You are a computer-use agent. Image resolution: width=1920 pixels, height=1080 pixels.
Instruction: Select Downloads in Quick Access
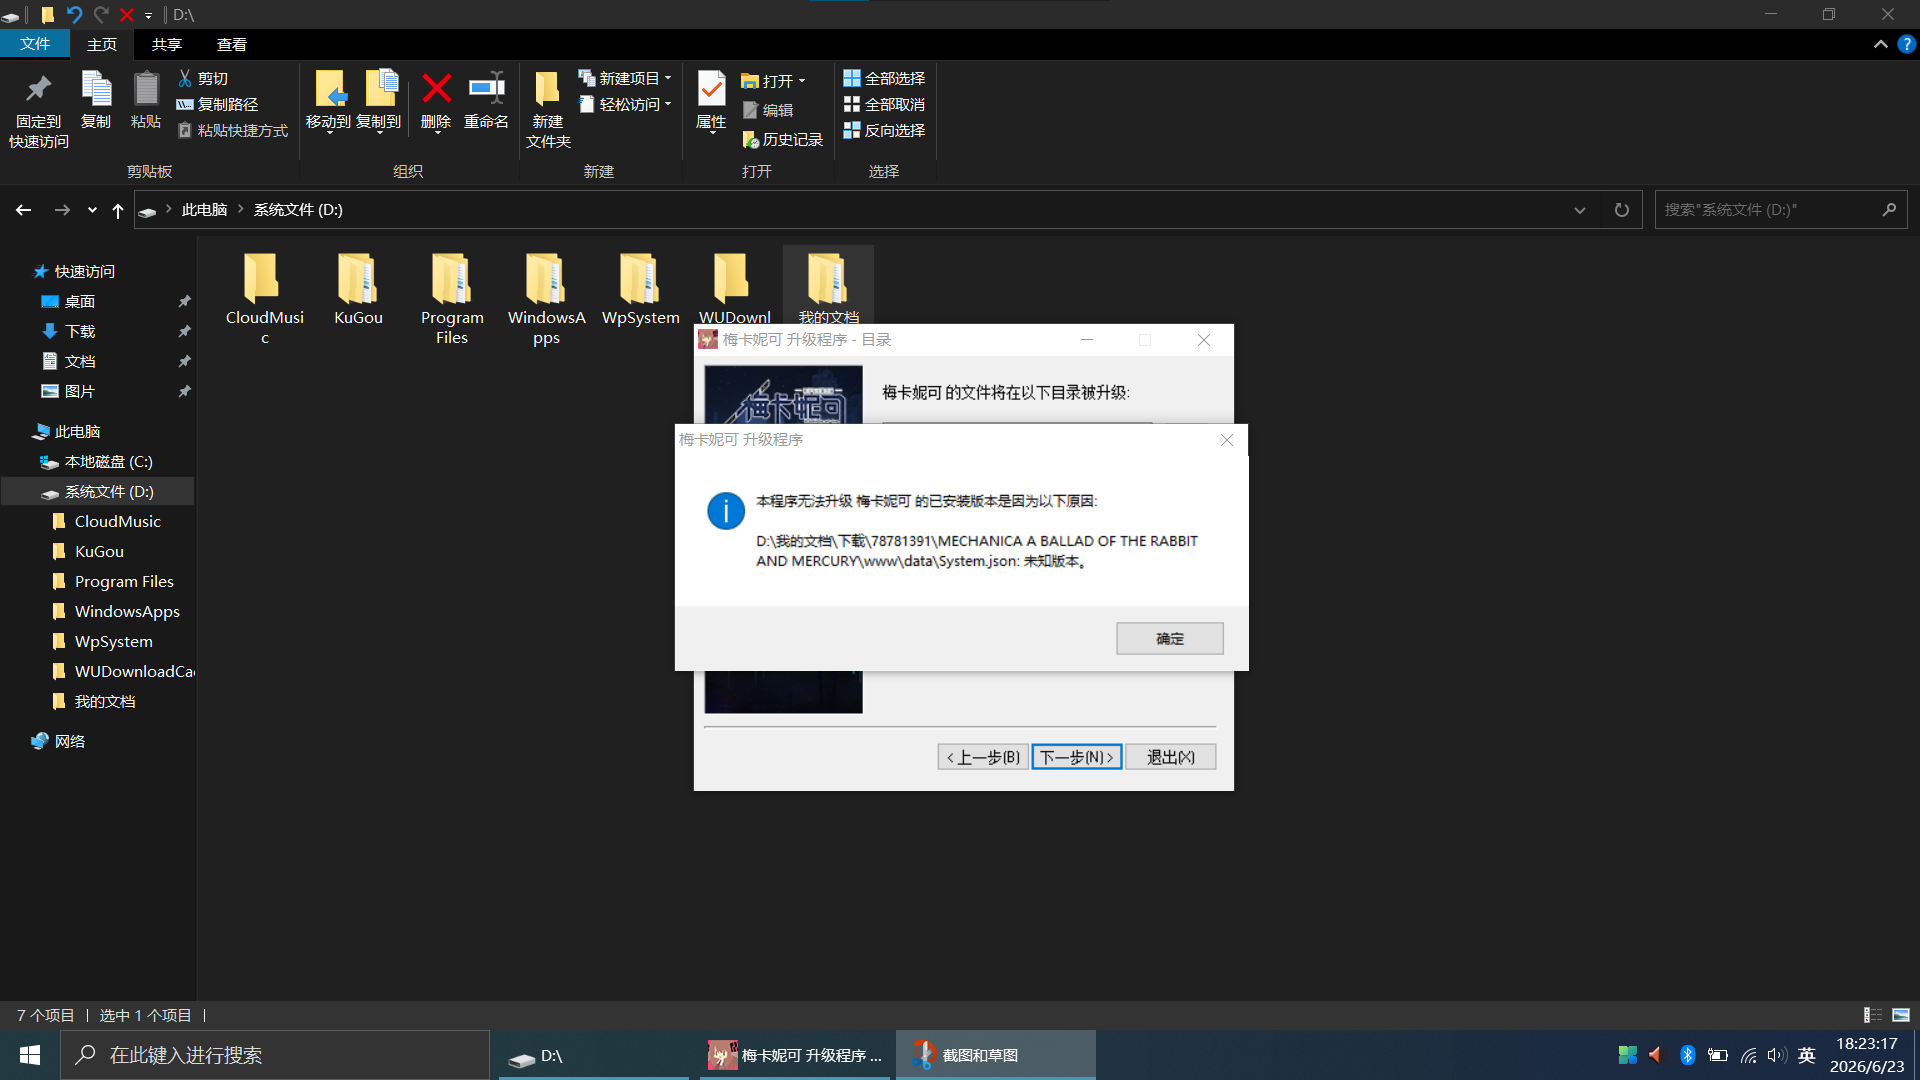coord(80,332)
